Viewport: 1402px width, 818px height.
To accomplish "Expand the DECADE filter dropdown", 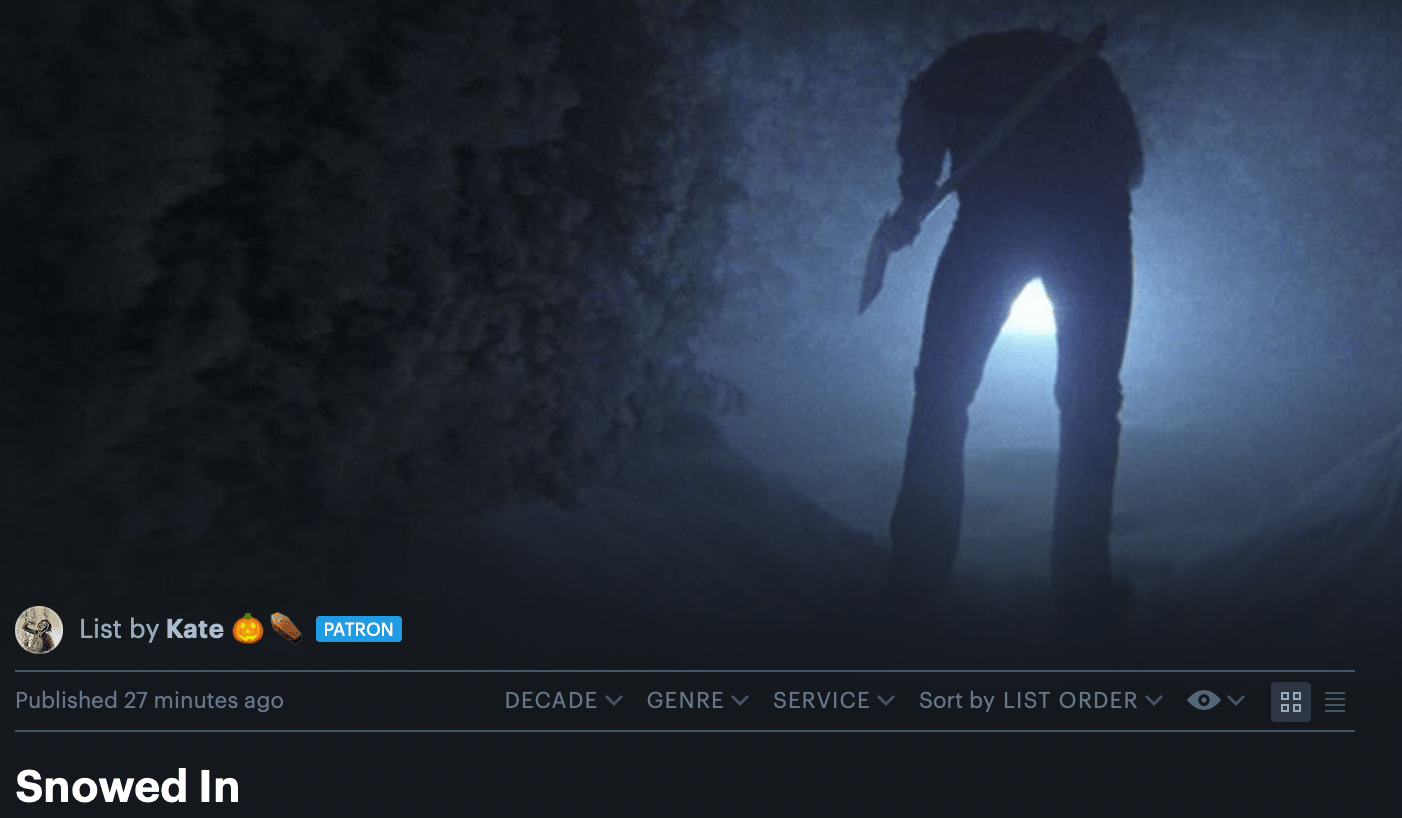I will [564, 701].
